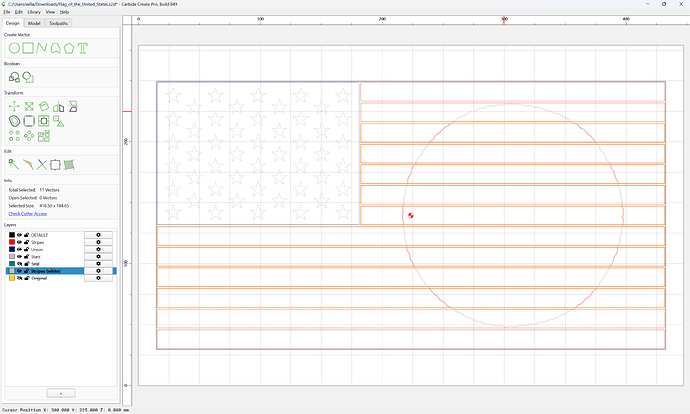This screenshot has width=690, height=414.
Task: Select the Move transform tool
Action: click(x=14, y=106)
